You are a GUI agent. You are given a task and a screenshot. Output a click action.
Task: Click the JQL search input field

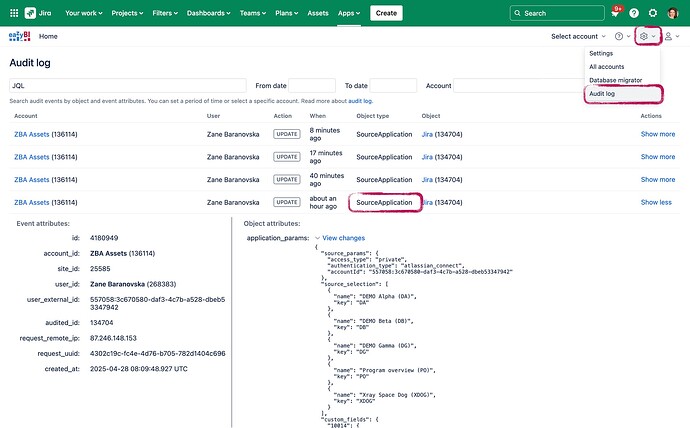(x=128, y=85)
